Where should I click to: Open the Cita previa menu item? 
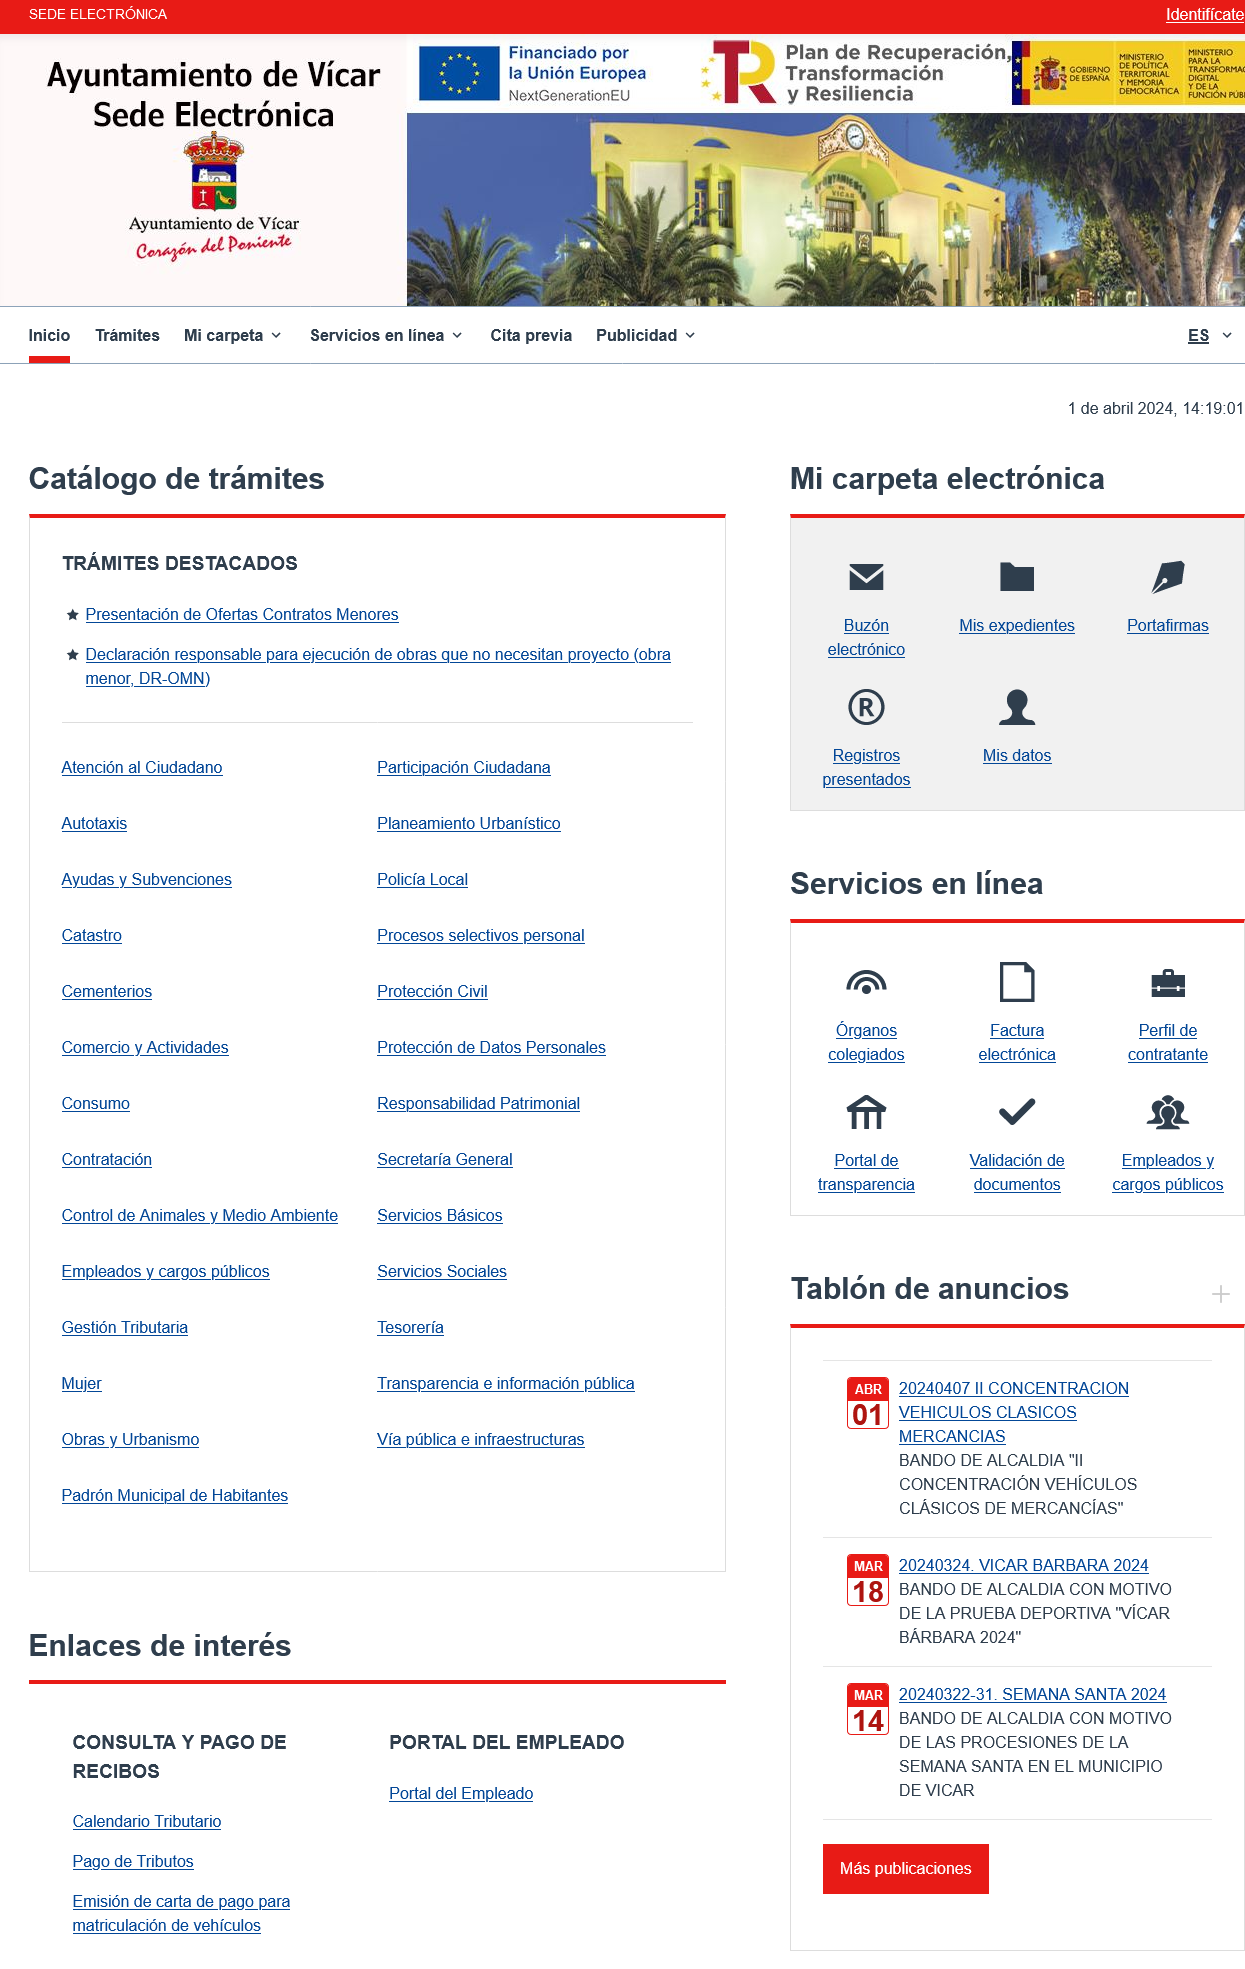(x=531, y=335)
